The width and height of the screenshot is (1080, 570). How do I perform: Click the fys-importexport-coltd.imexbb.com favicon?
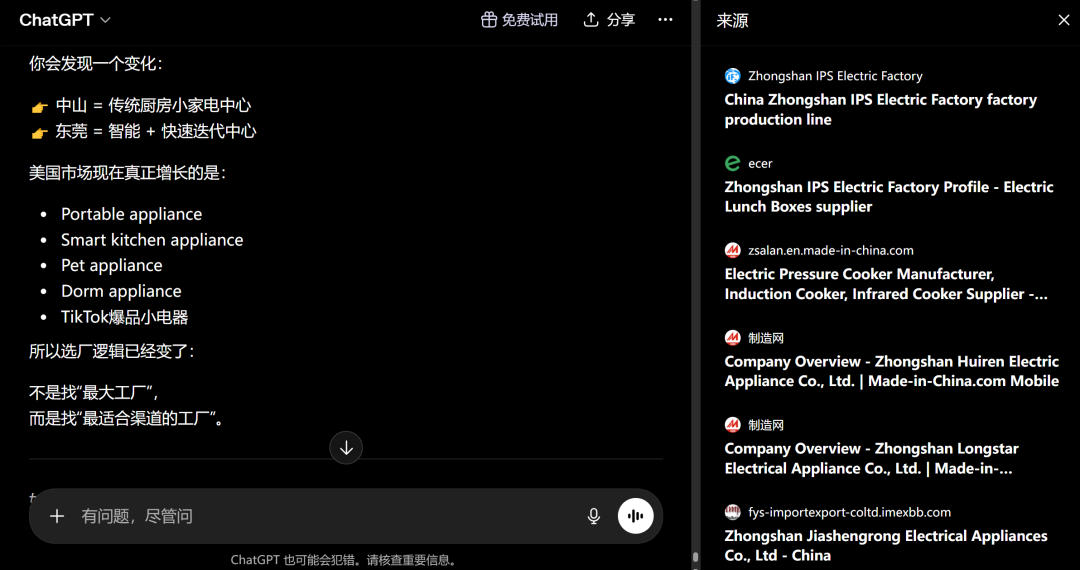[x=732, y=512]
